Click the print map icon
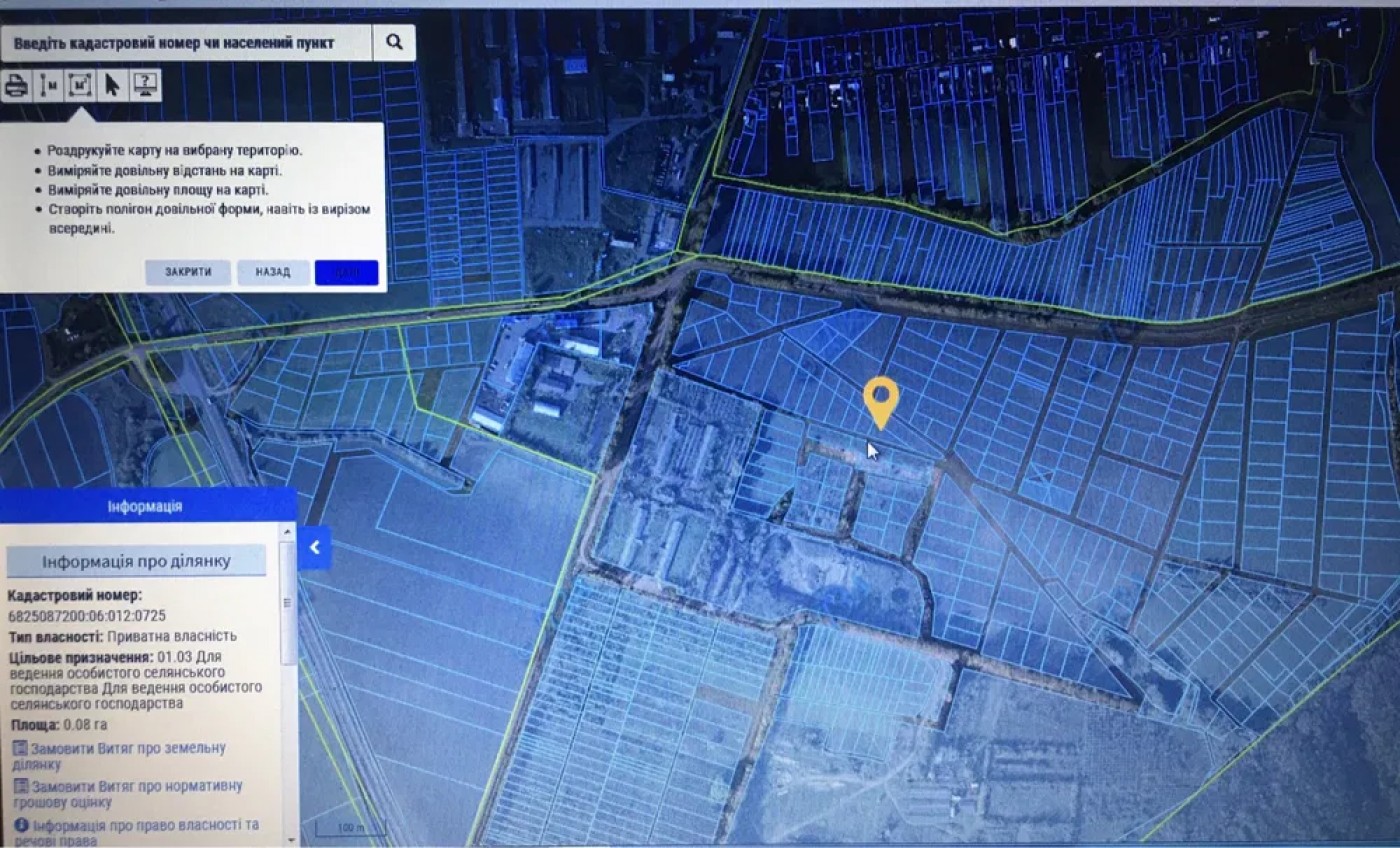Screen dimensions: 1400x848 15,86
